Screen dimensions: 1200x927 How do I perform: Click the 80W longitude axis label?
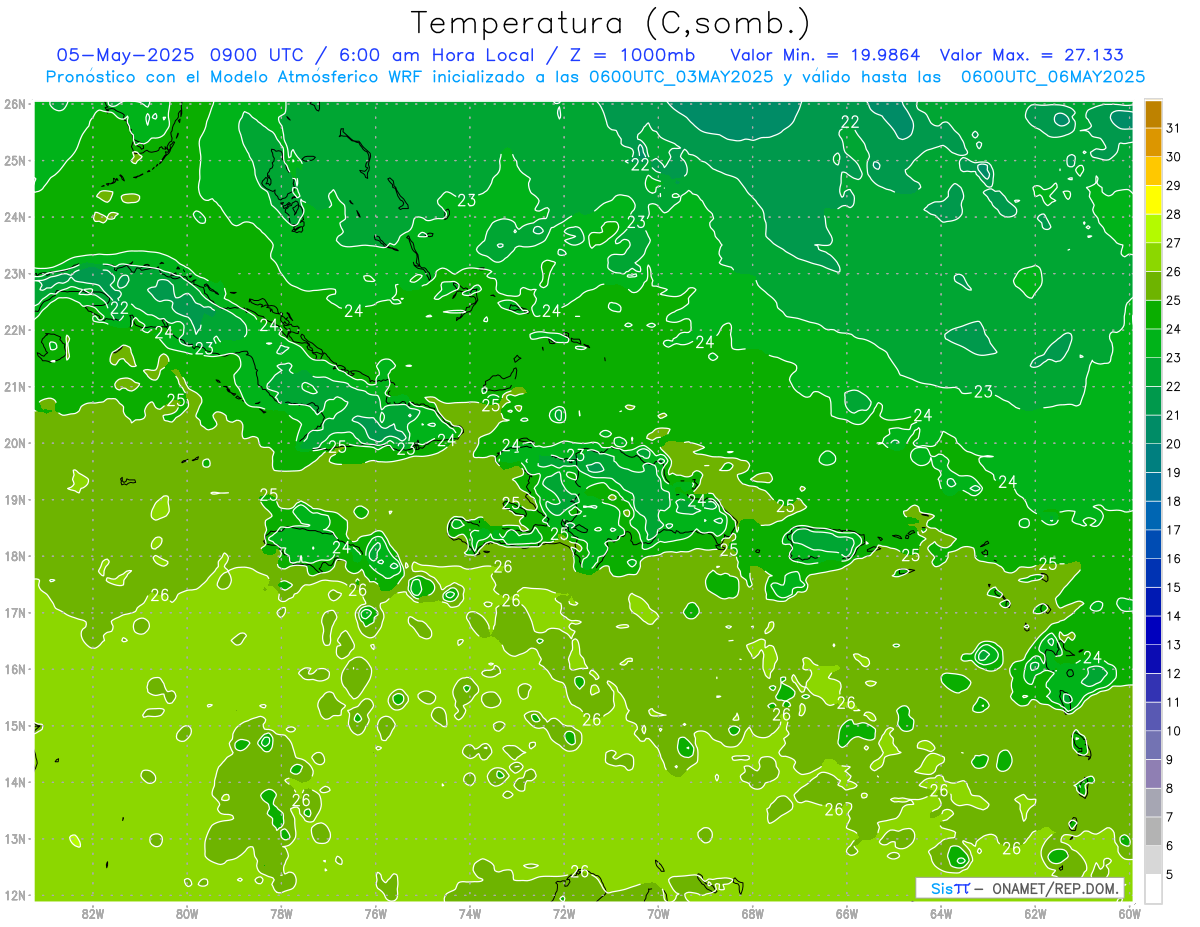tap(187, 913)
